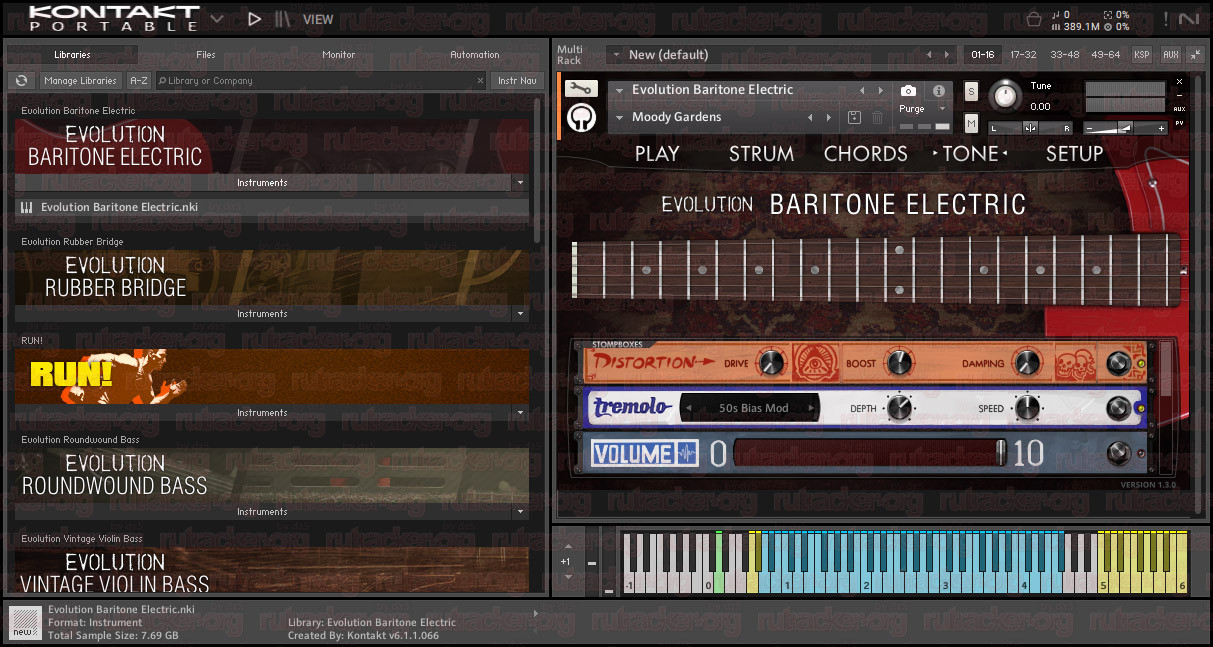This screenshot has height=647, width=1213.
Task: Select next snapshot after Moody Gardens
Action: (829, 118)
